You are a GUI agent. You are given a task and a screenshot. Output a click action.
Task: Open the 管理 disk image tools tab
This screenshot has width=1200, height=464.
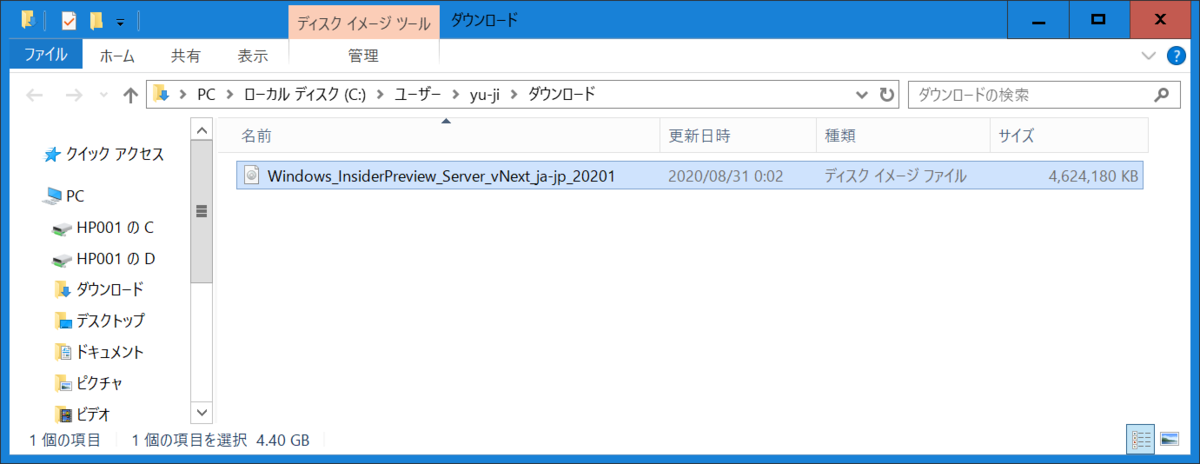[364, 56]
